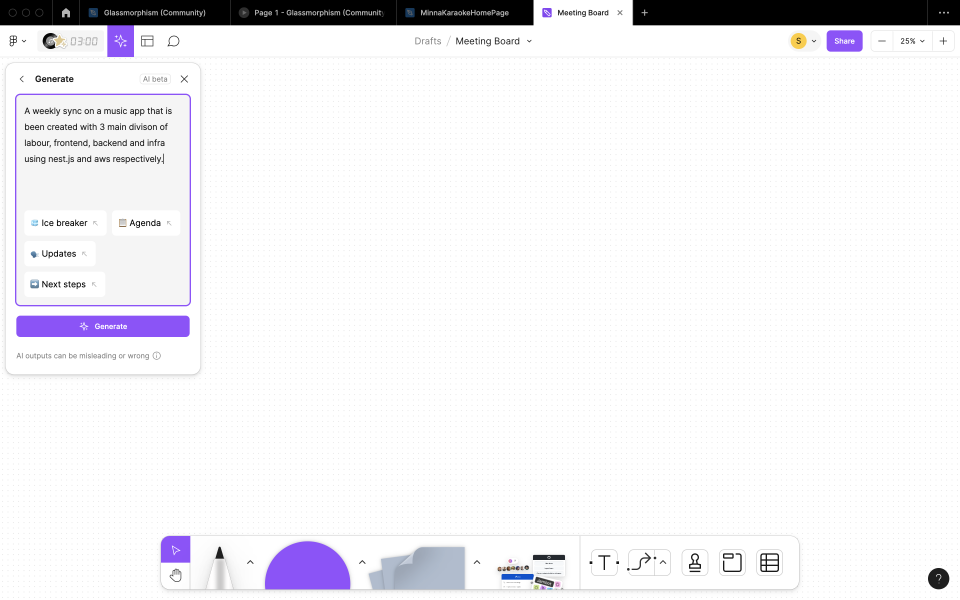Select the Stamp tool
This screenshot has height=600, width=960.
pyautogui.click(x=694, y=562)
